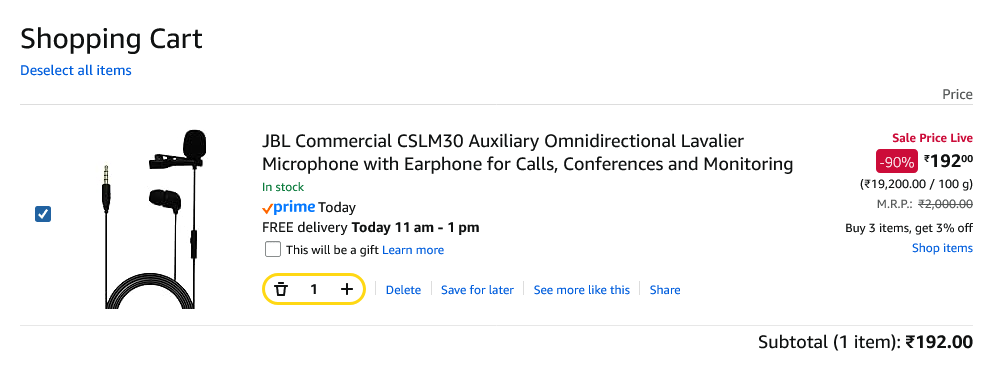
Task: Open See more like this
Action: coord(582,290)
